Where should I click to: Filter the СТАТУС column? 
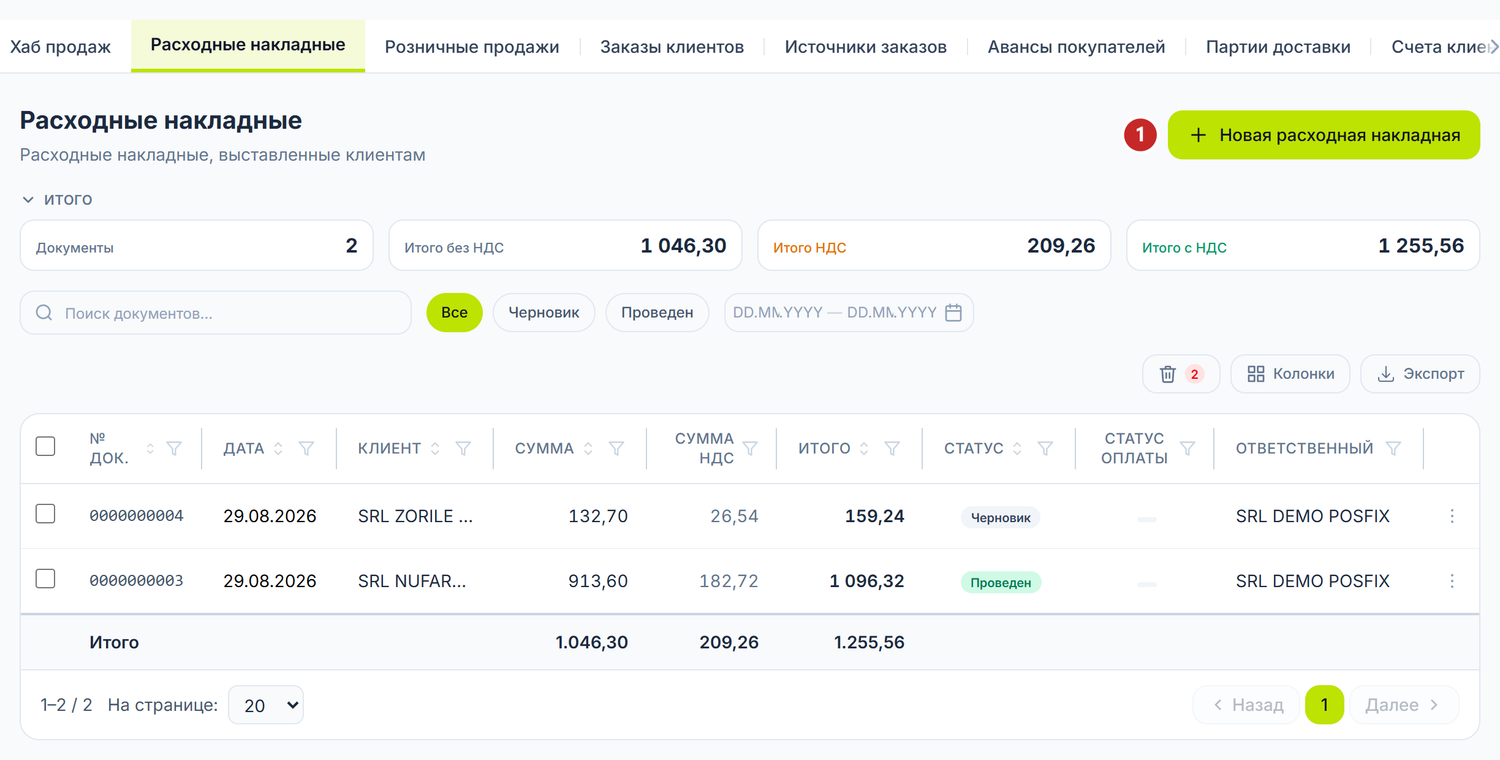click(x=1045, y=449)
